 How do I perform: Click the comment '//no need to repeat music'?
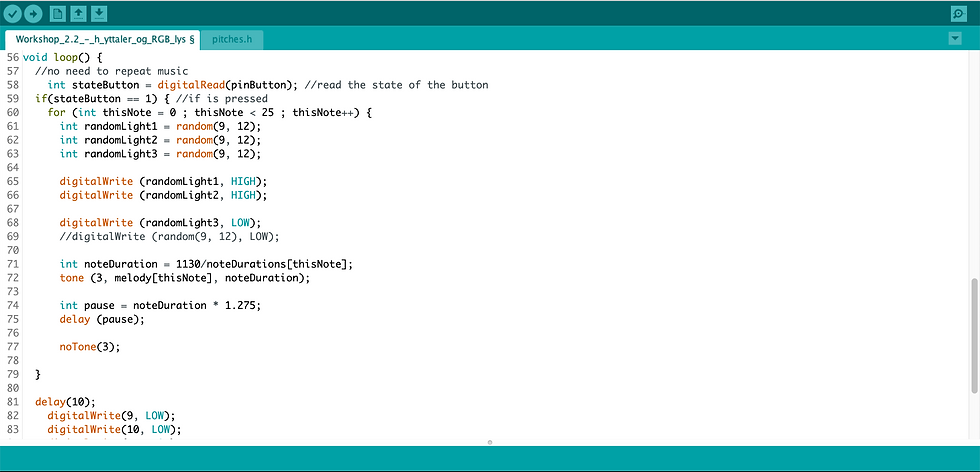tap(111, 71)
